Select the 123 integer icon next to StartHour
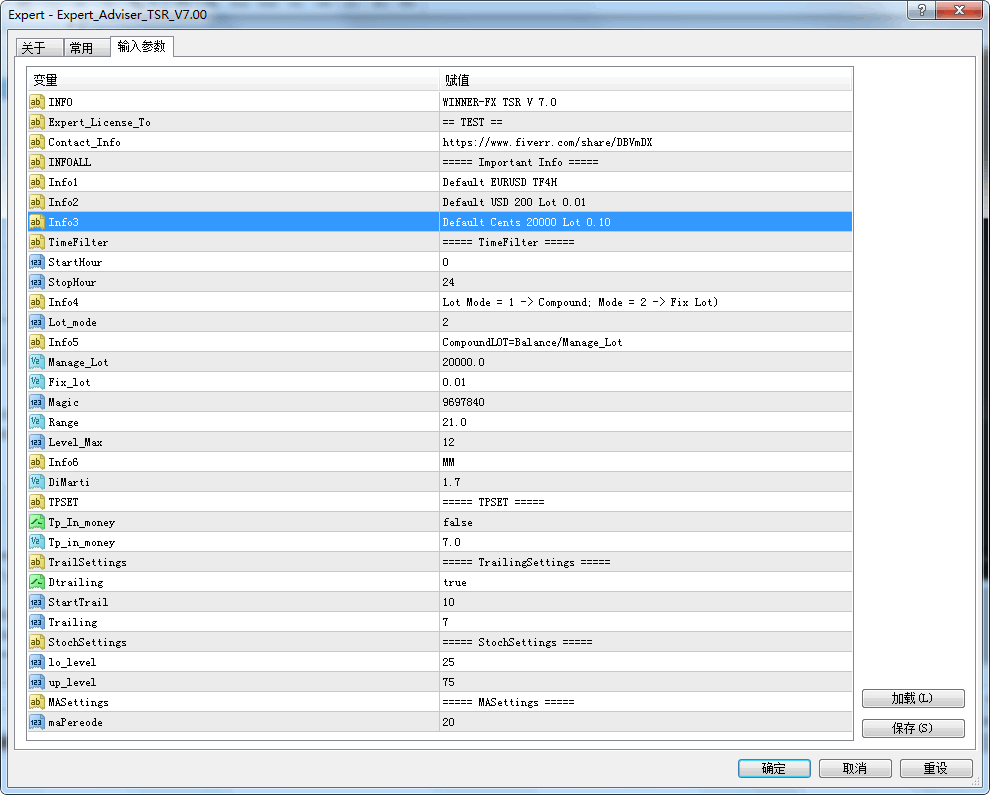990x795 pixels. (35, 262)
